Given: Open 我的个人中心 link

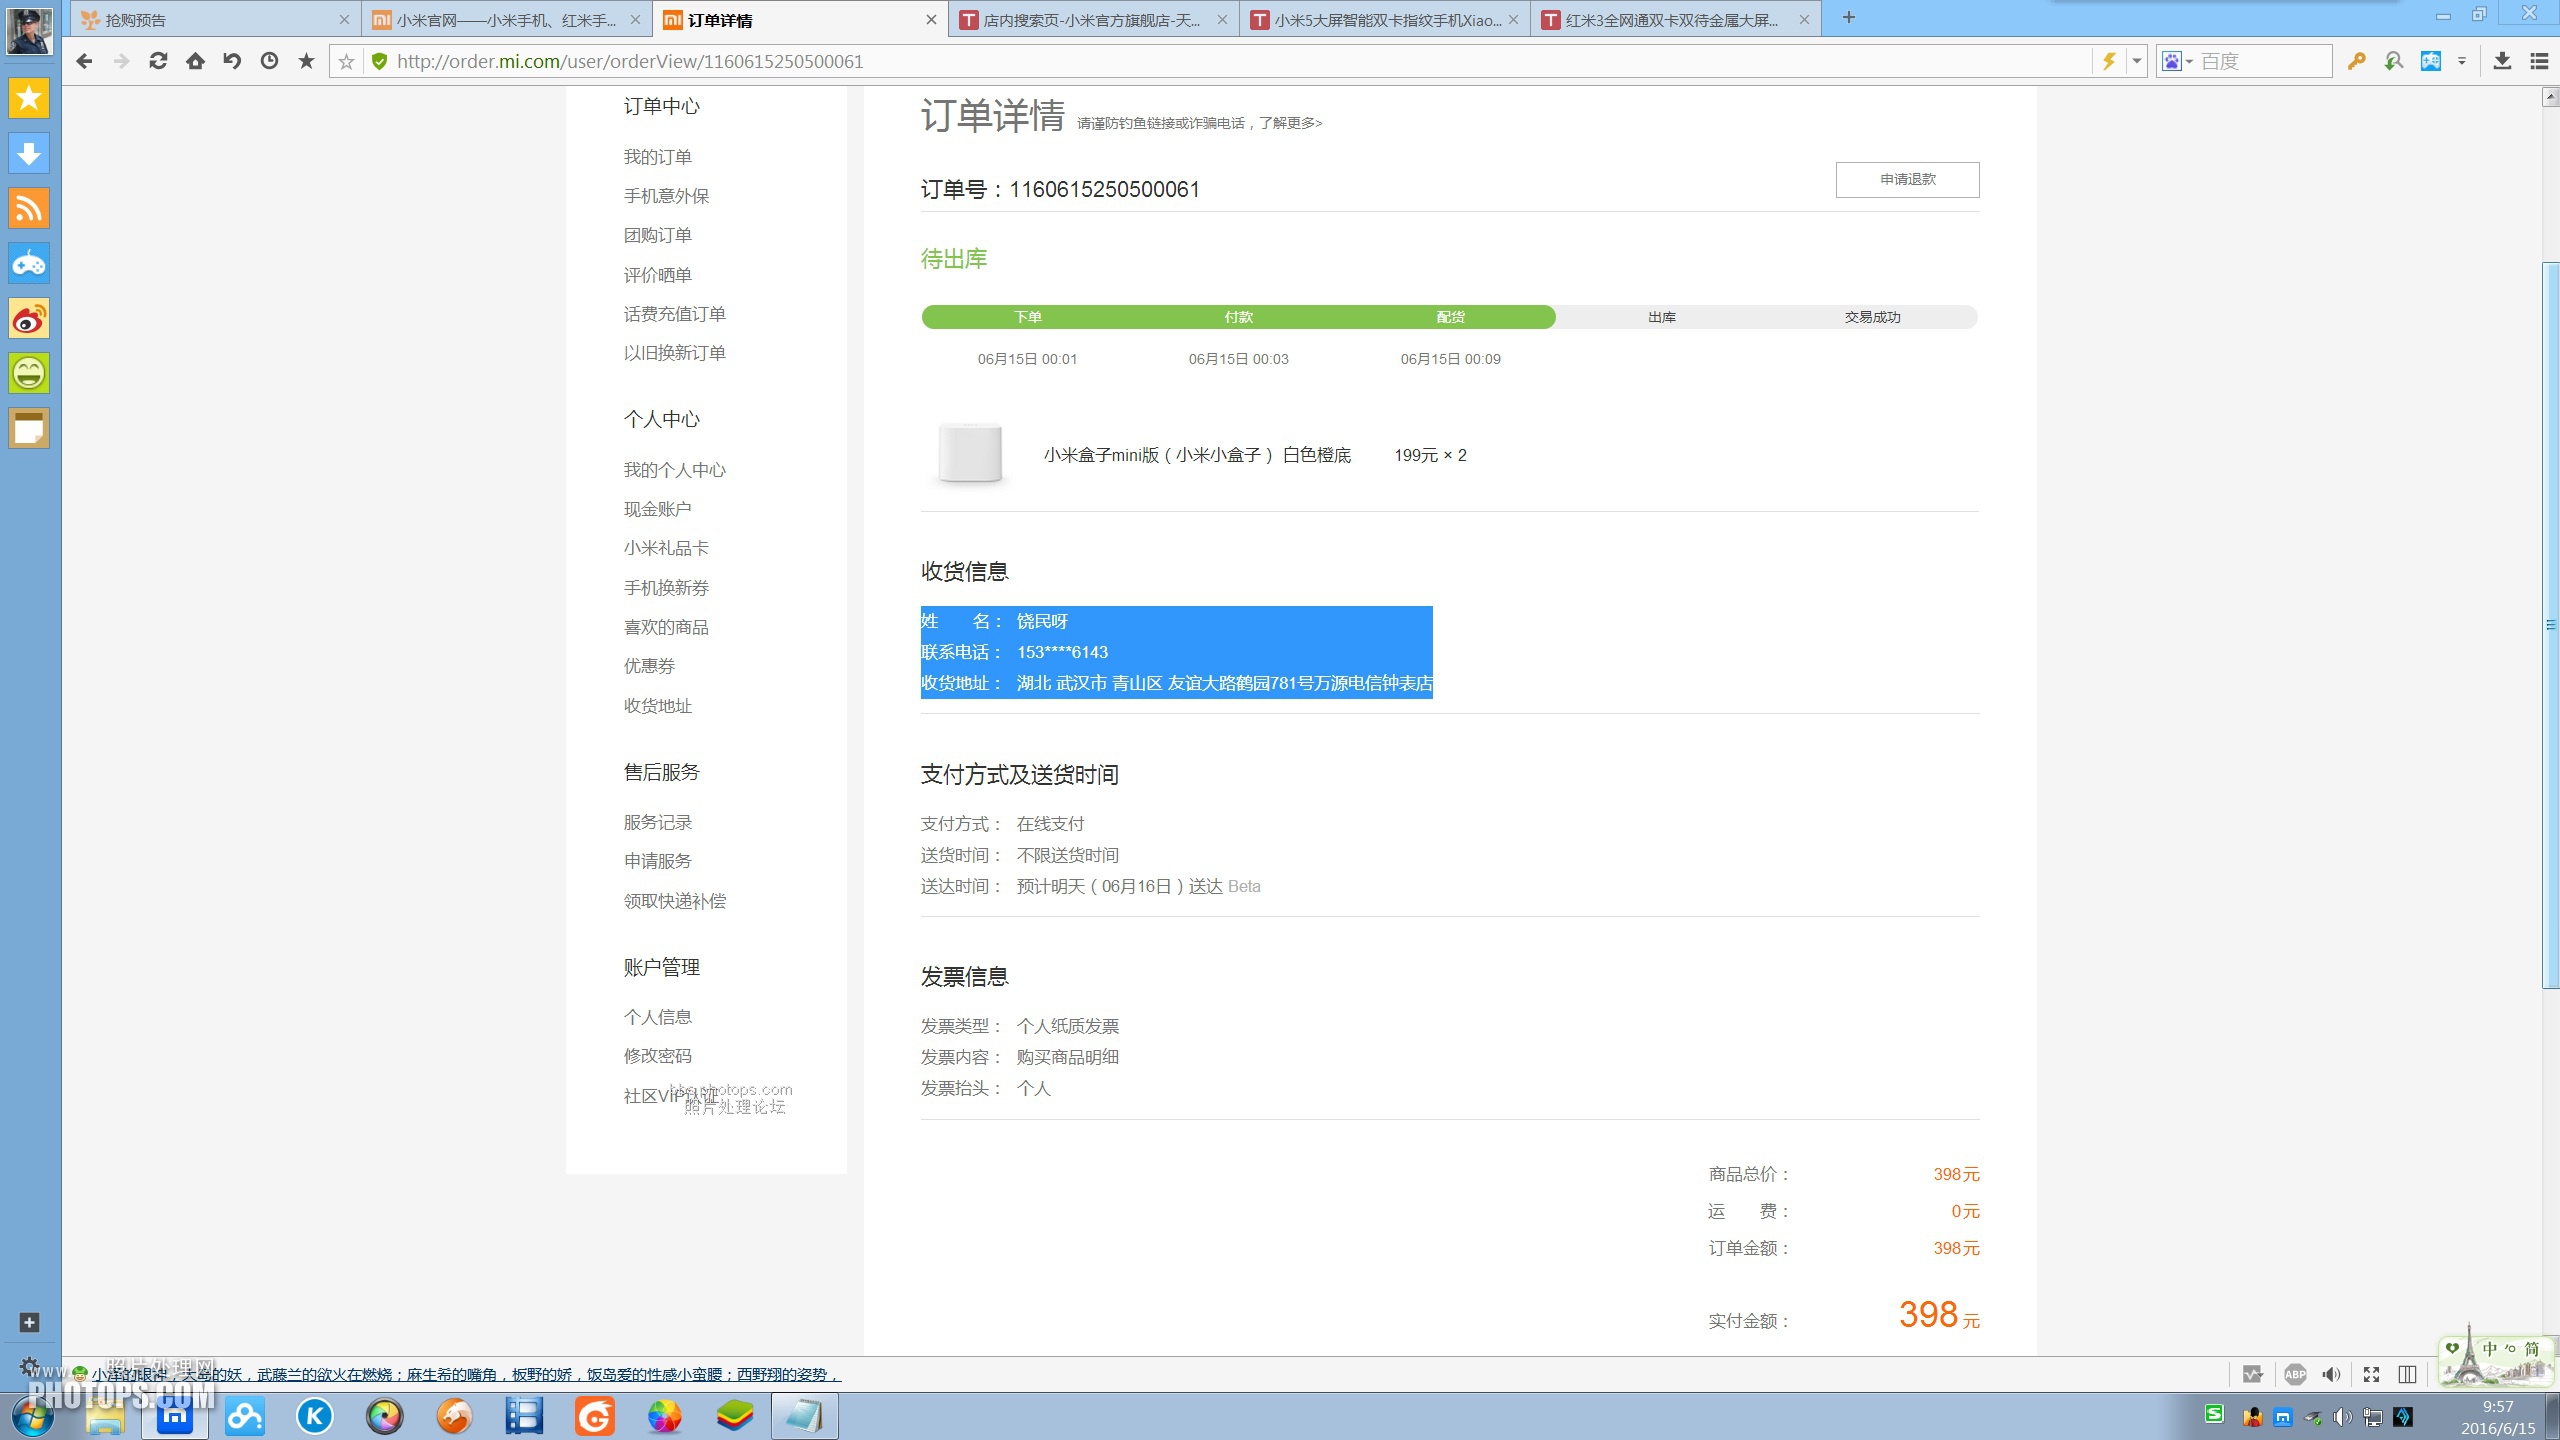Looking at the screenshot, I should tap(674, 470).
